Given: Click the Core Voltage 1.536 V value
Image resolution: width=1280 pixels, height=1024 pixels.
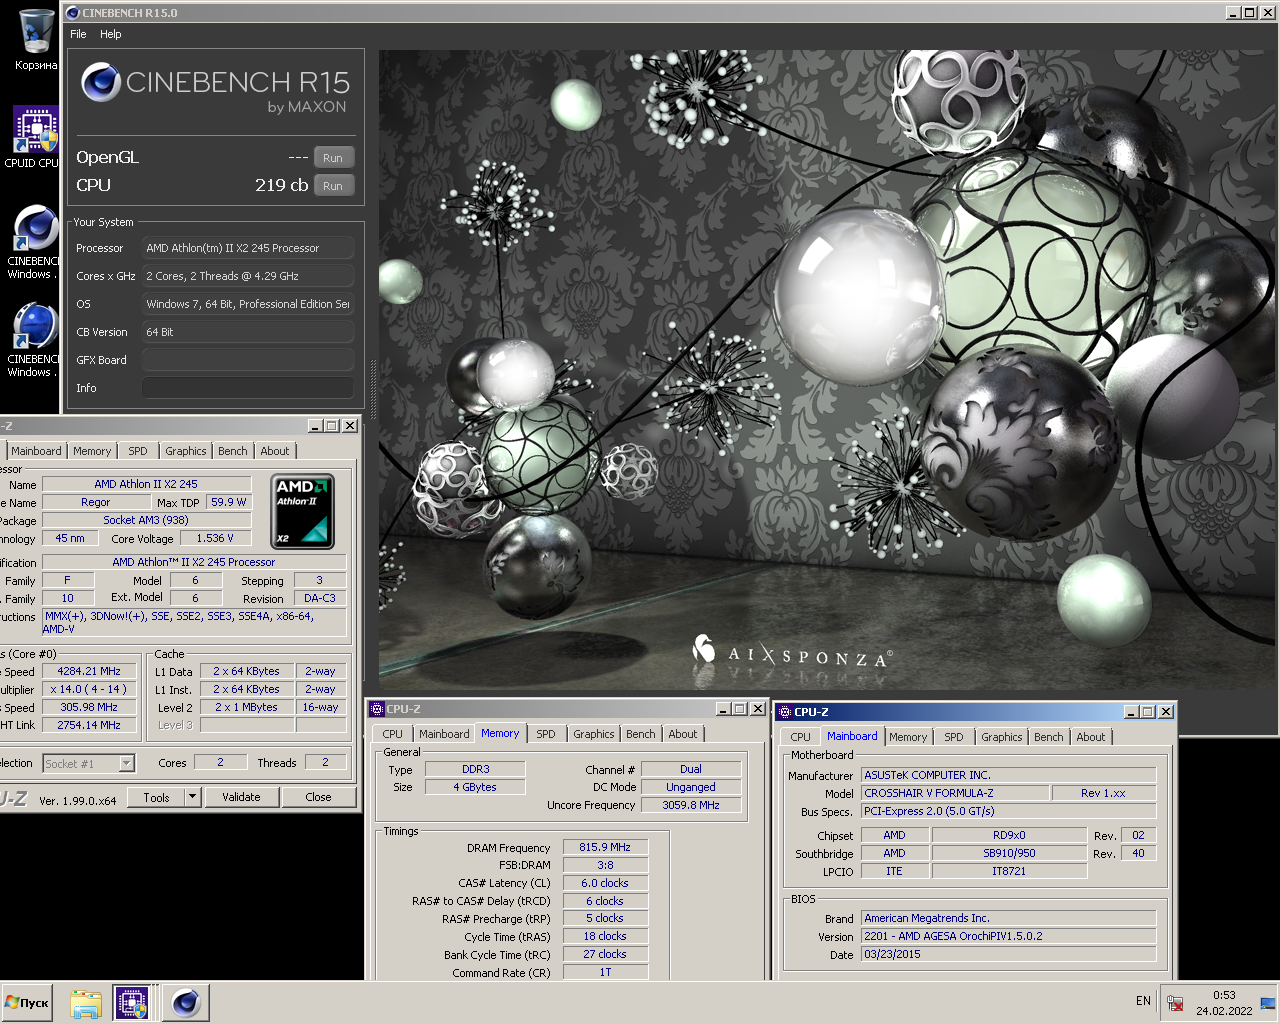Looking at the screenshot, I should point(215,538).
